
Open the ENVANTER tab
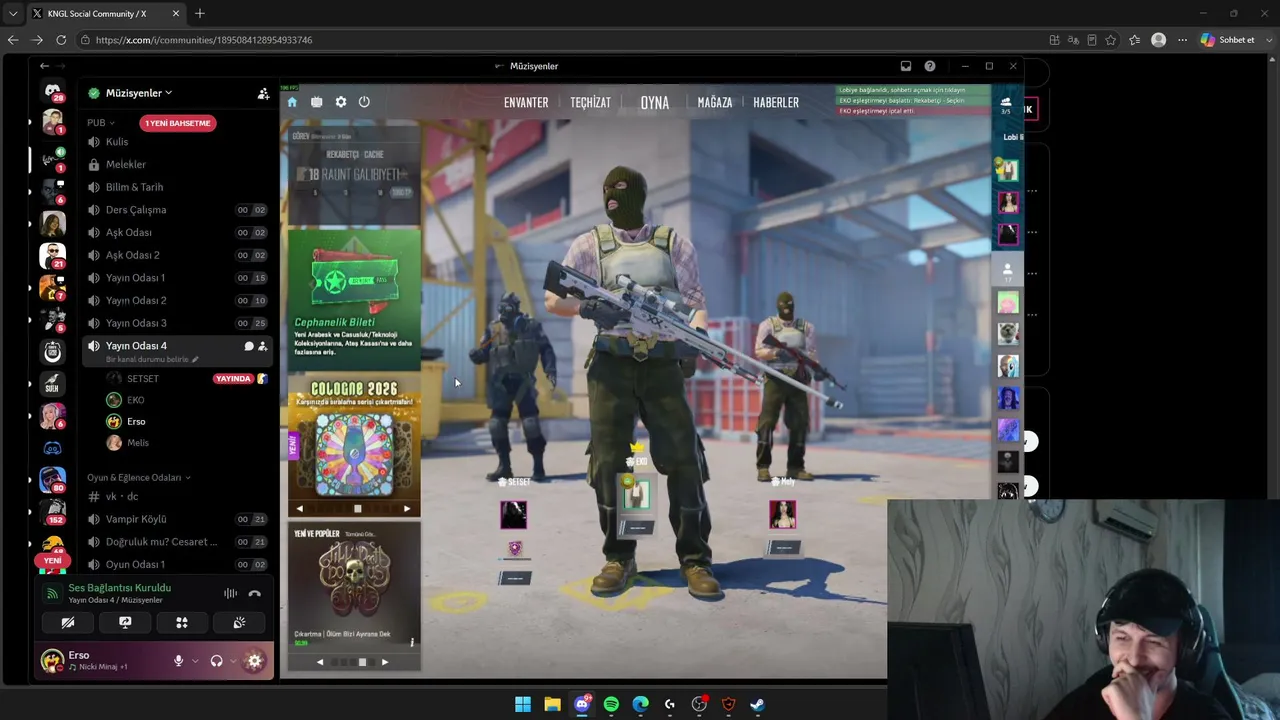point(526,103)
